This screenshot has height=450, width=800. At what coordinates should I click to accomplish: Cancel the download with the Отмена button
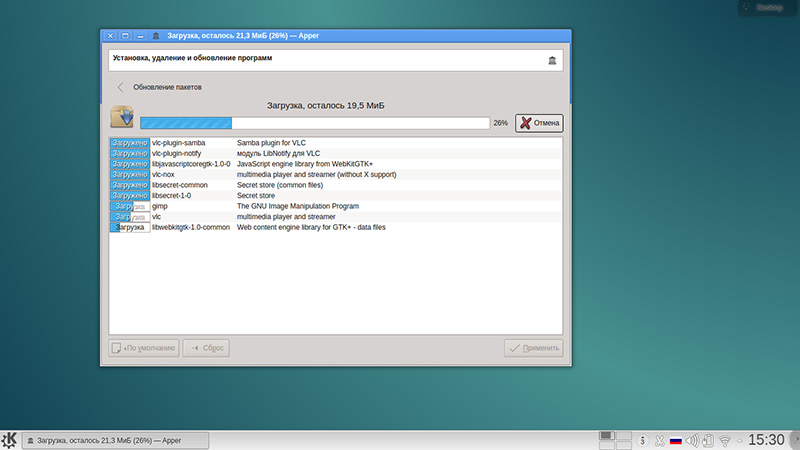539,123
